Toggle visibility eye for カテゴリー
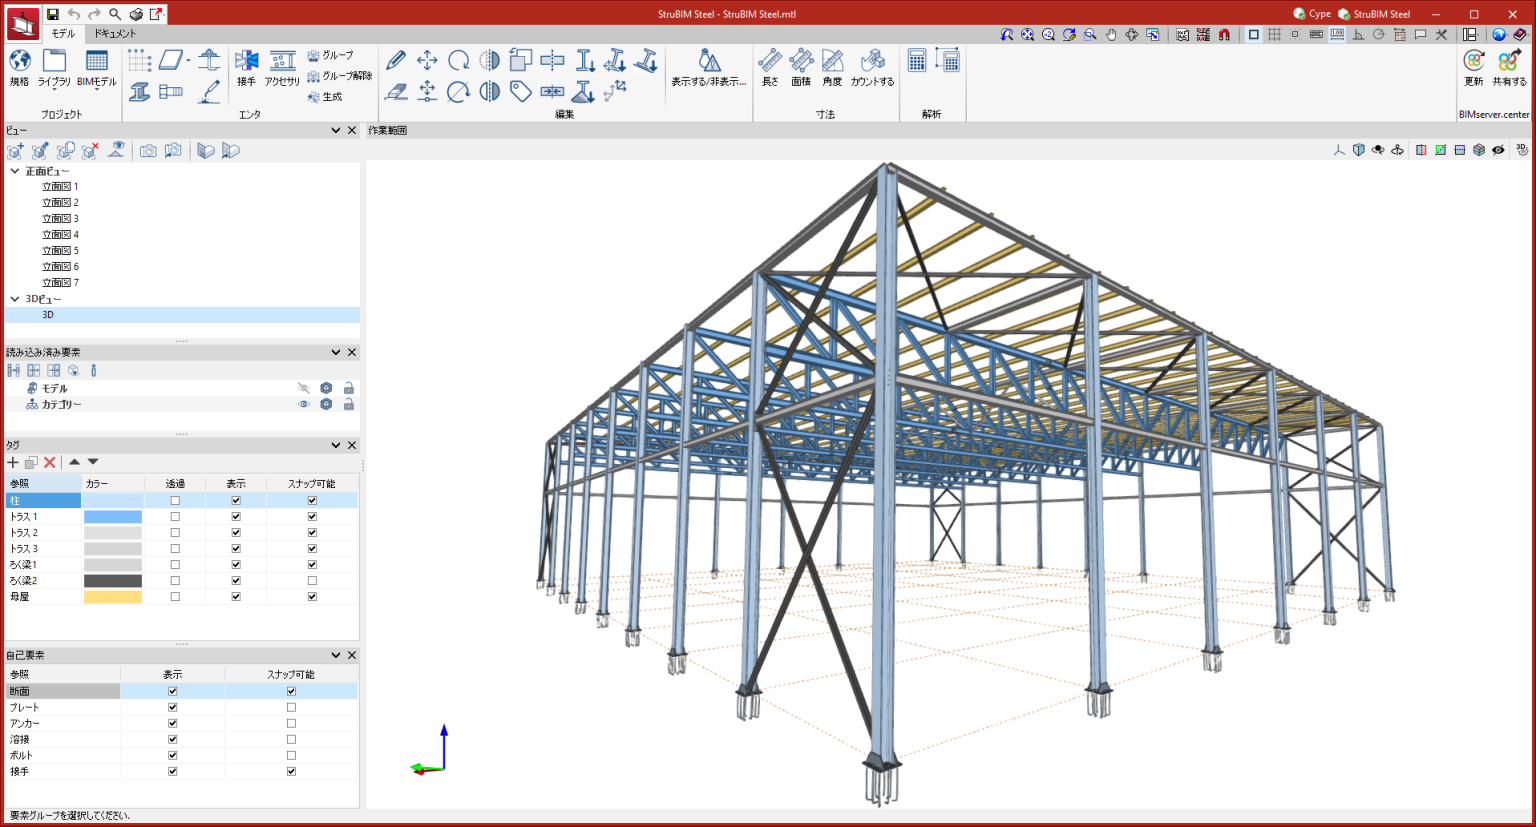 pos(304,404)
